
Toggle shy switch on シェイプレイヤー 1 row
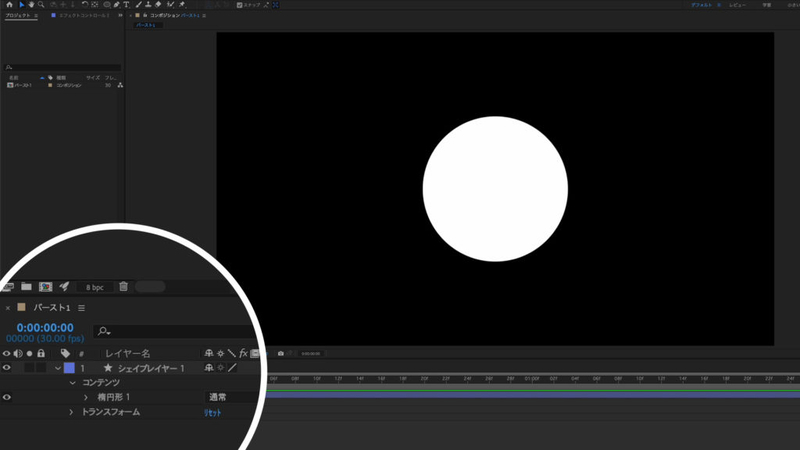209,368
